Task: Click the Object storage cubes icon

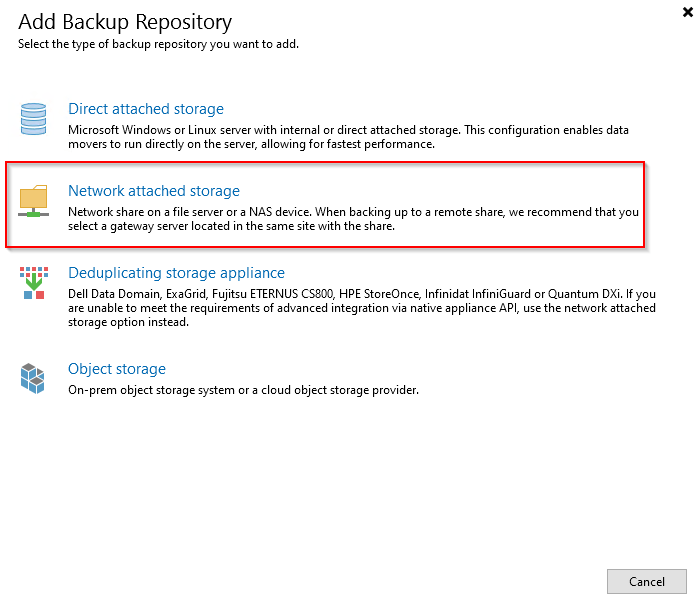Action: (x=34, y=379)
